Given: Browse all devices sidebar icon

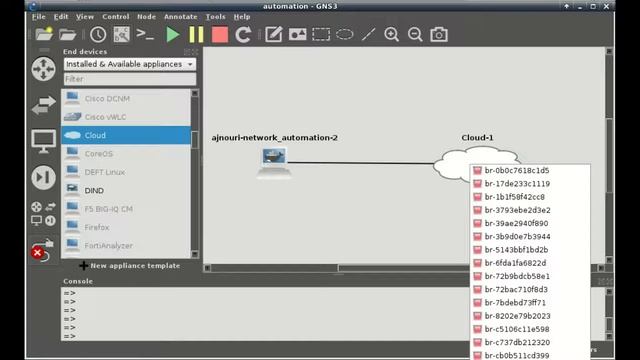Looking at the screenshot, I should [x=43, y=213].
